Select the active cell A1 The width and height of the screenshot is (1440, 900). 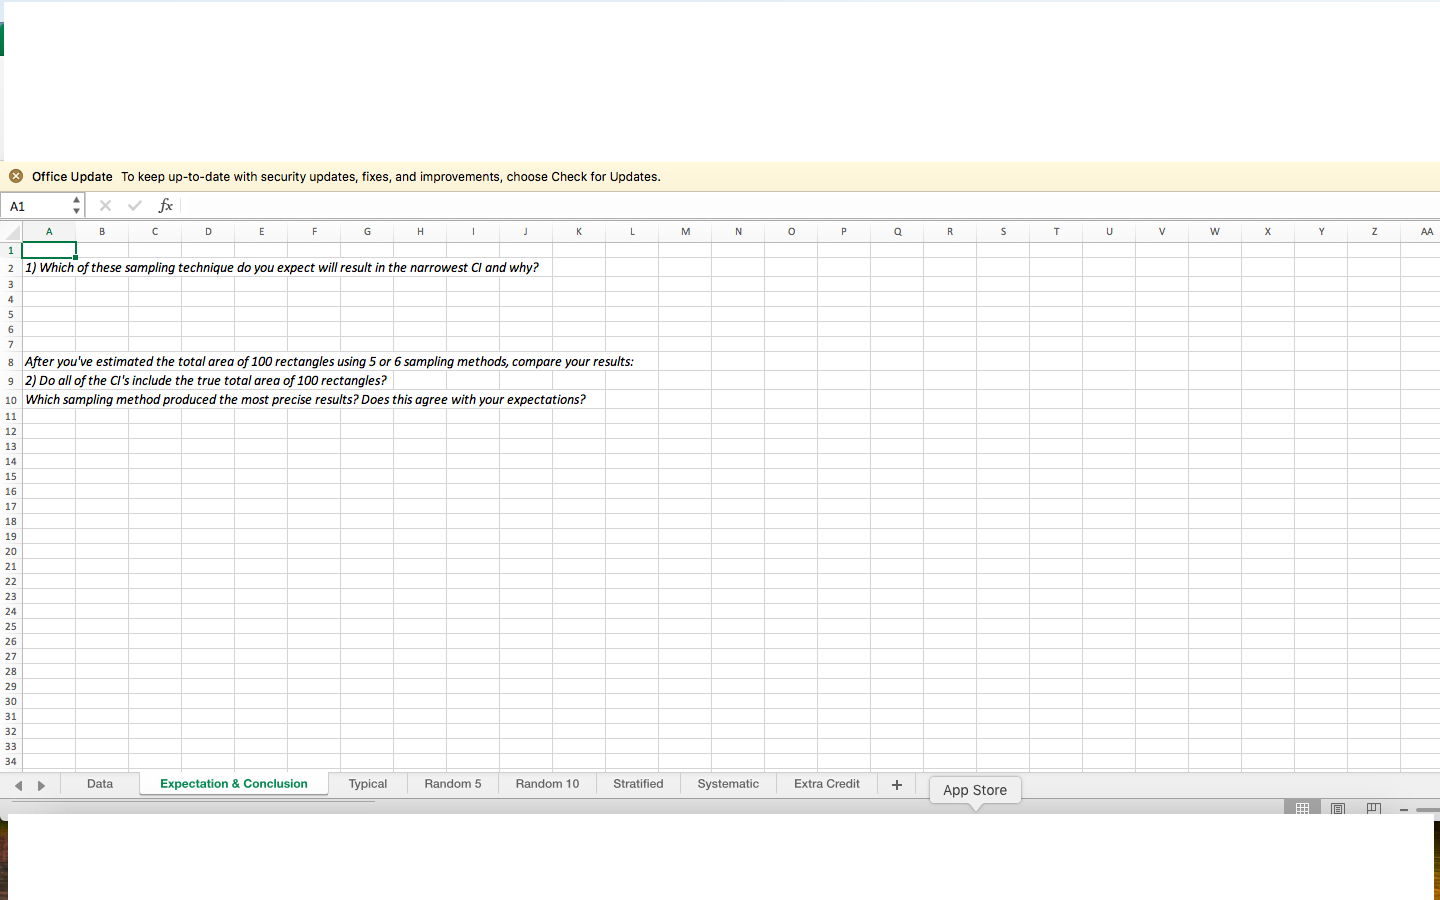point(49,250)
